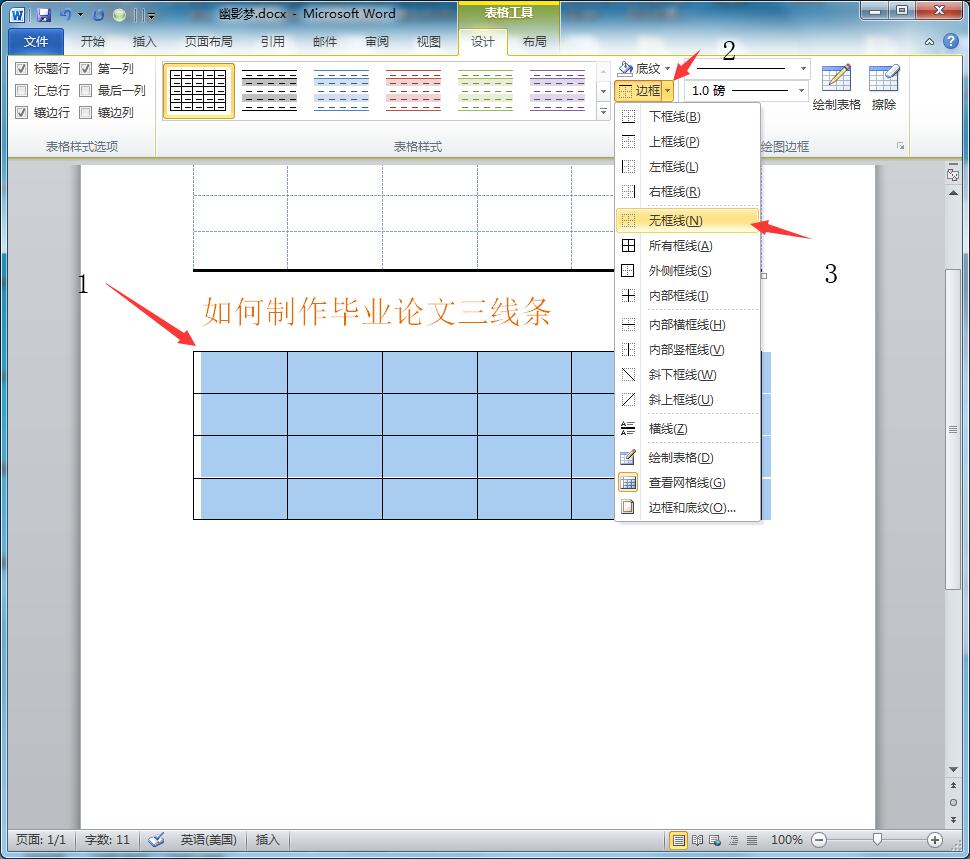This screenshot has width=970, height=859.
Task: Open 边框和底纹(O) dialog entry
Action: [x=688, y=508]
